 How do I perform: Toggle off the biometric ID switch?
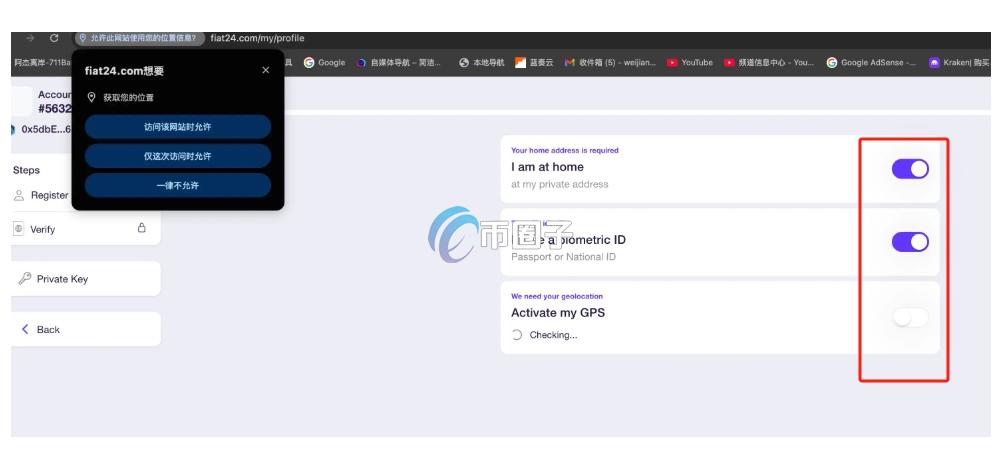coord(909,241)
